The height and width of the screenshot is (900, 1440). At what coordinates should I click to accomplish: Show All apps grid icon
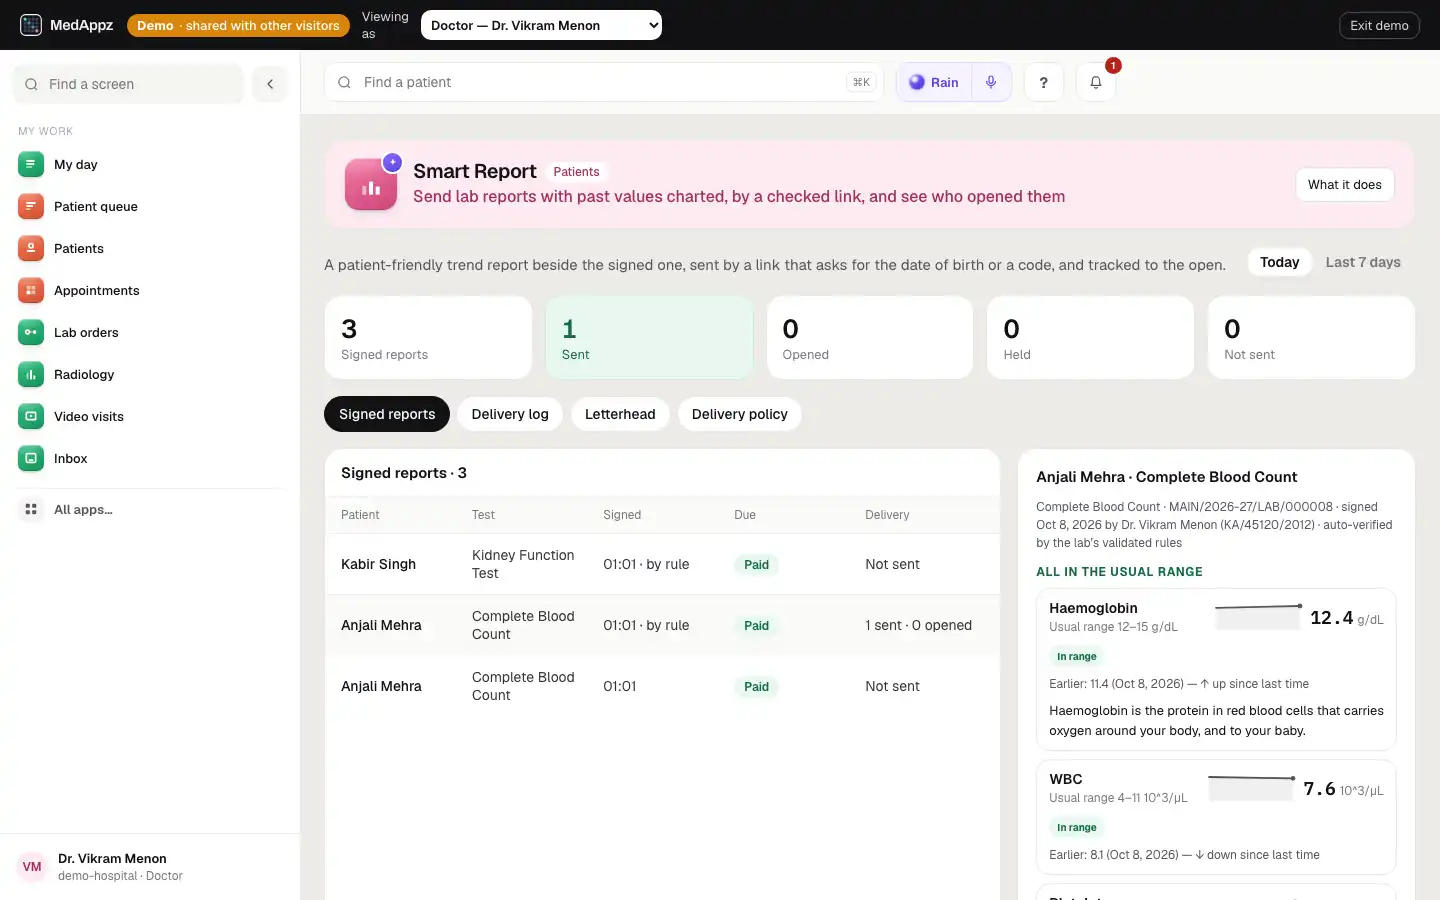(31, 509)
